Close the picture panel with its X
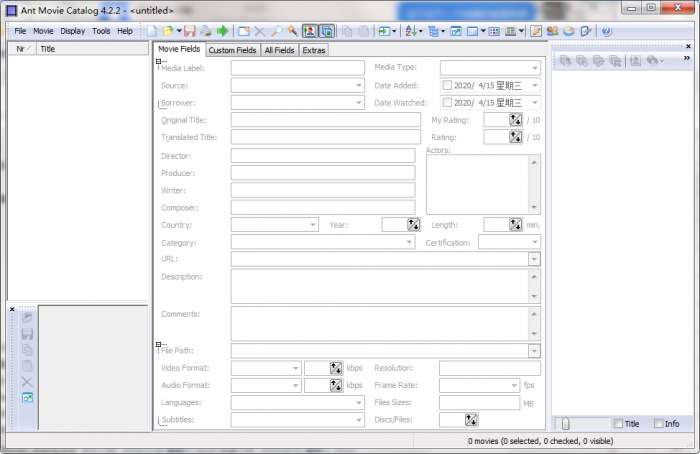700x454 pixels. [12, 309]
